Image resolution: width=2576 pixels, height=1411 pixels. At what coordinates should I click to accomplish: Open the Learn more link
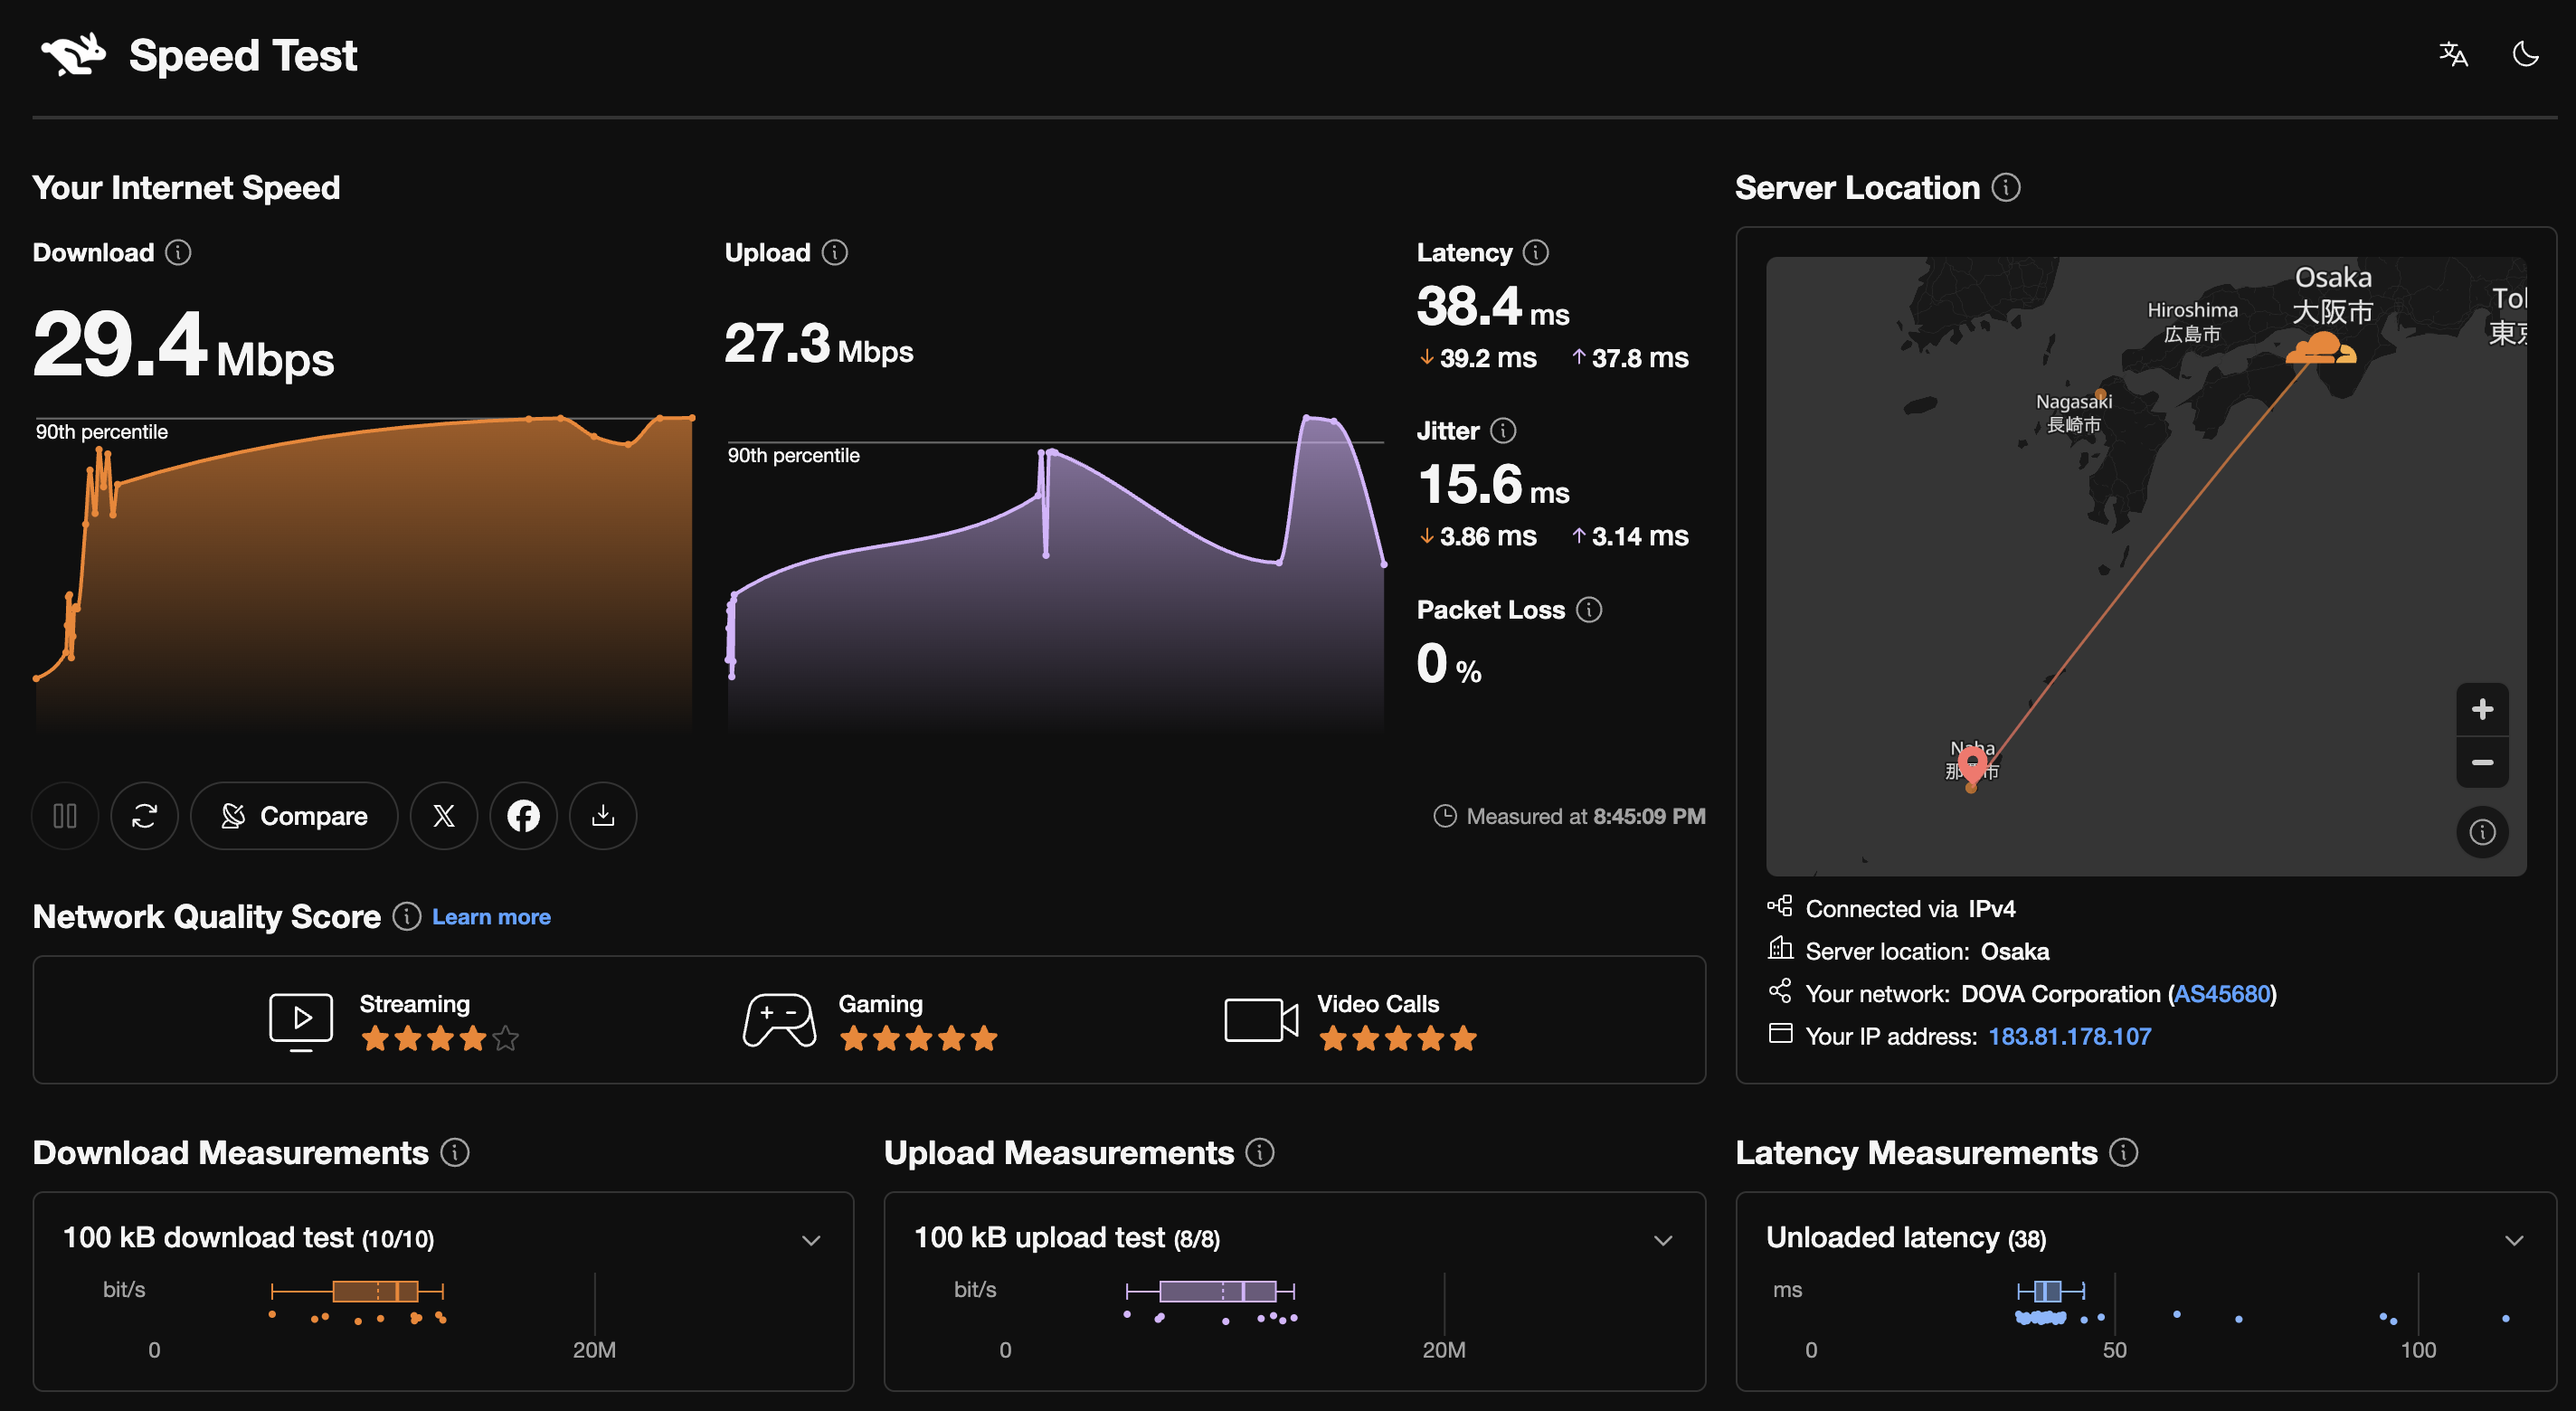(491, 917)
